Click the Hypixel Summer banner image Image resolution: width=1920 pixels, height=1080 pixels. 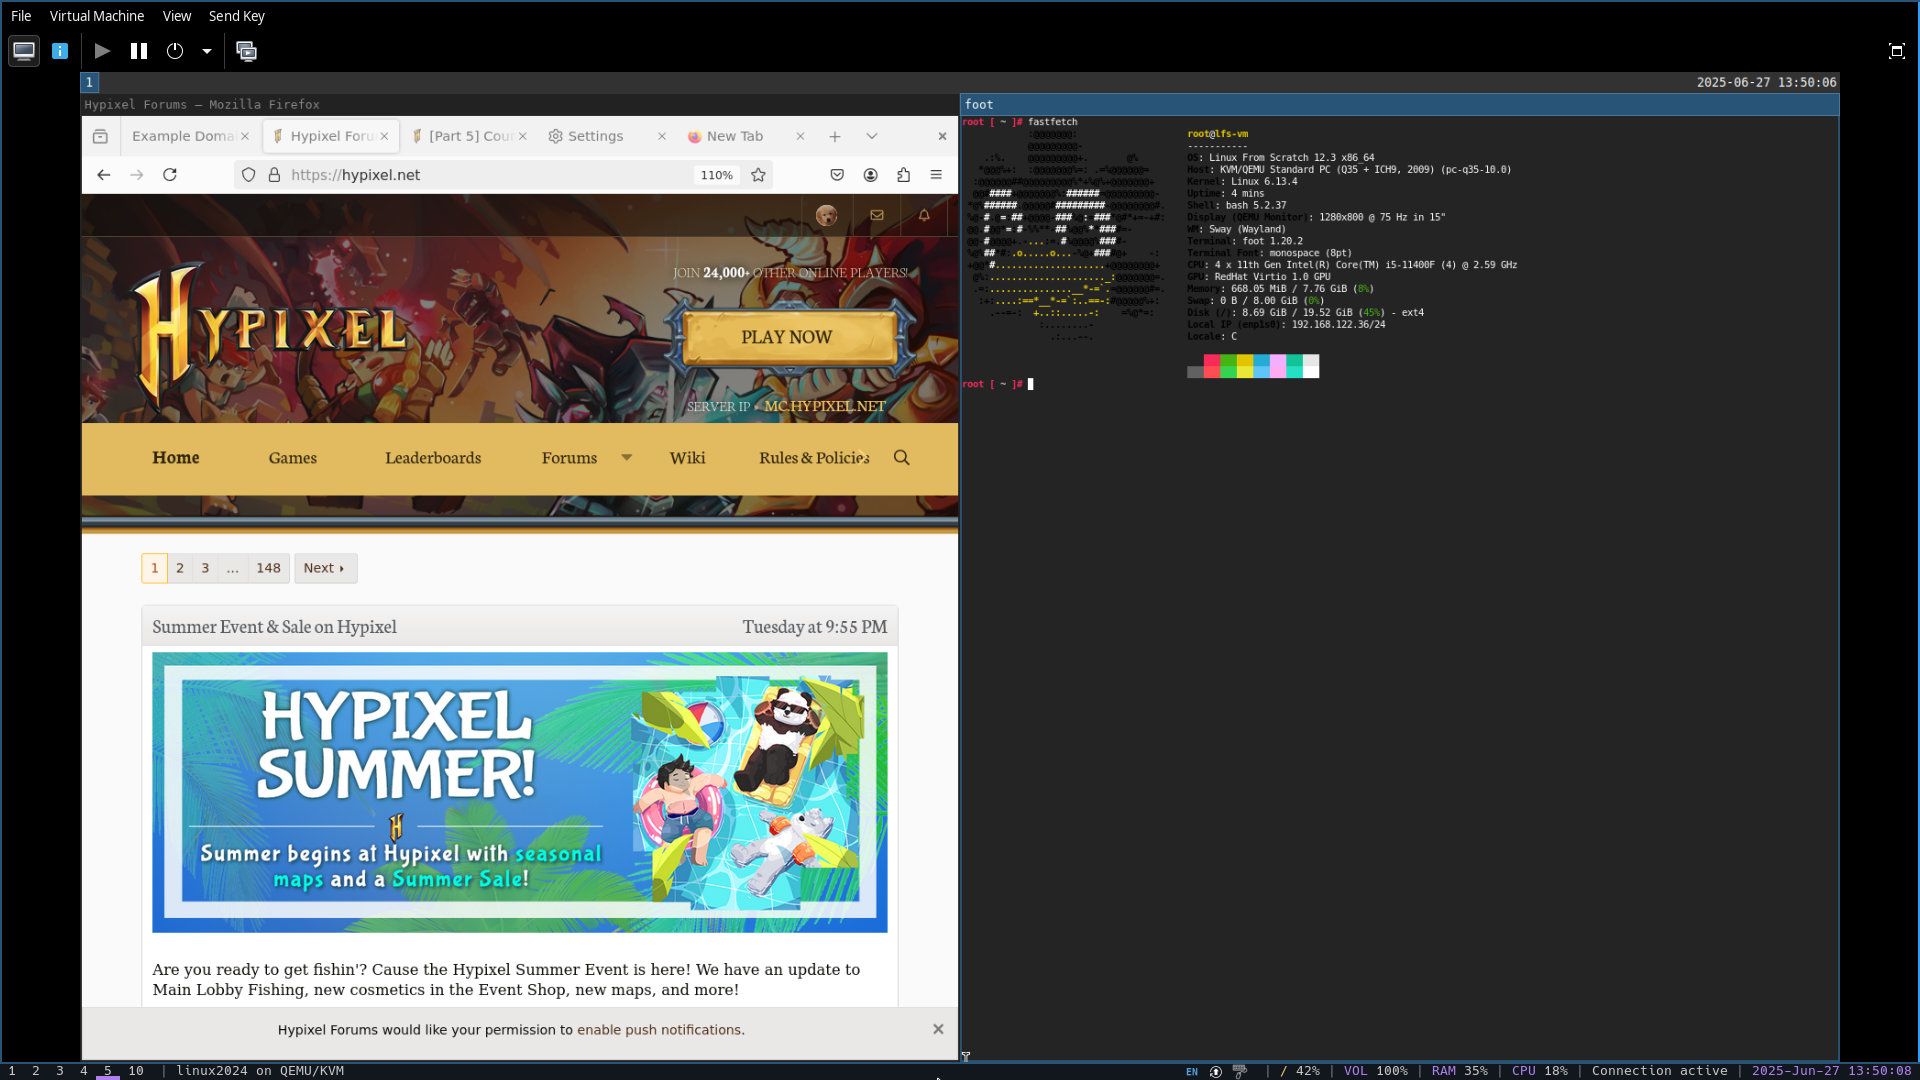519,793
